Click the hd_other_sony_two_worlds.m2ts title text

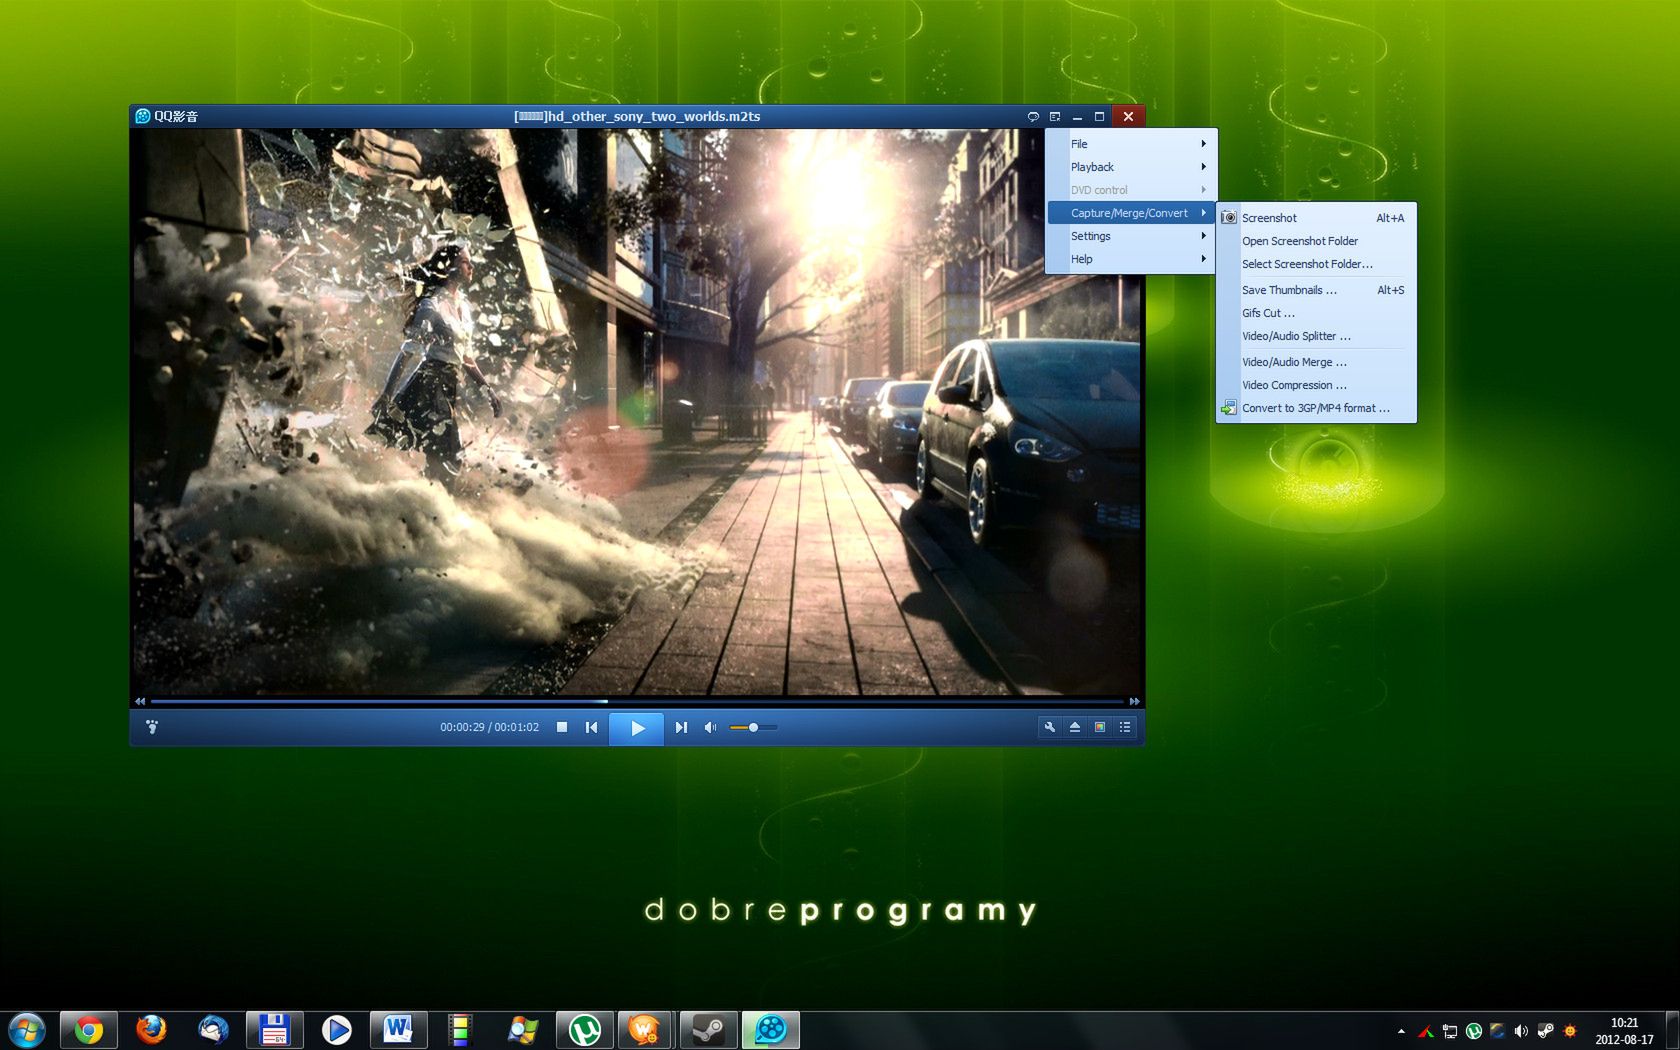[637, 116]
